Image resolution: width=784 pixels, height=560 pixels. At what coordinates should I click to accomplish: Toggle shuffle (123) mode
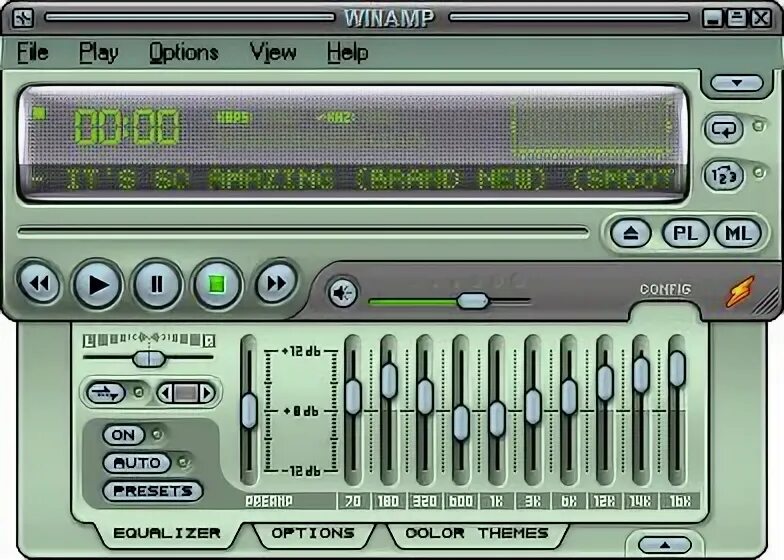click(x=724, y=176)
